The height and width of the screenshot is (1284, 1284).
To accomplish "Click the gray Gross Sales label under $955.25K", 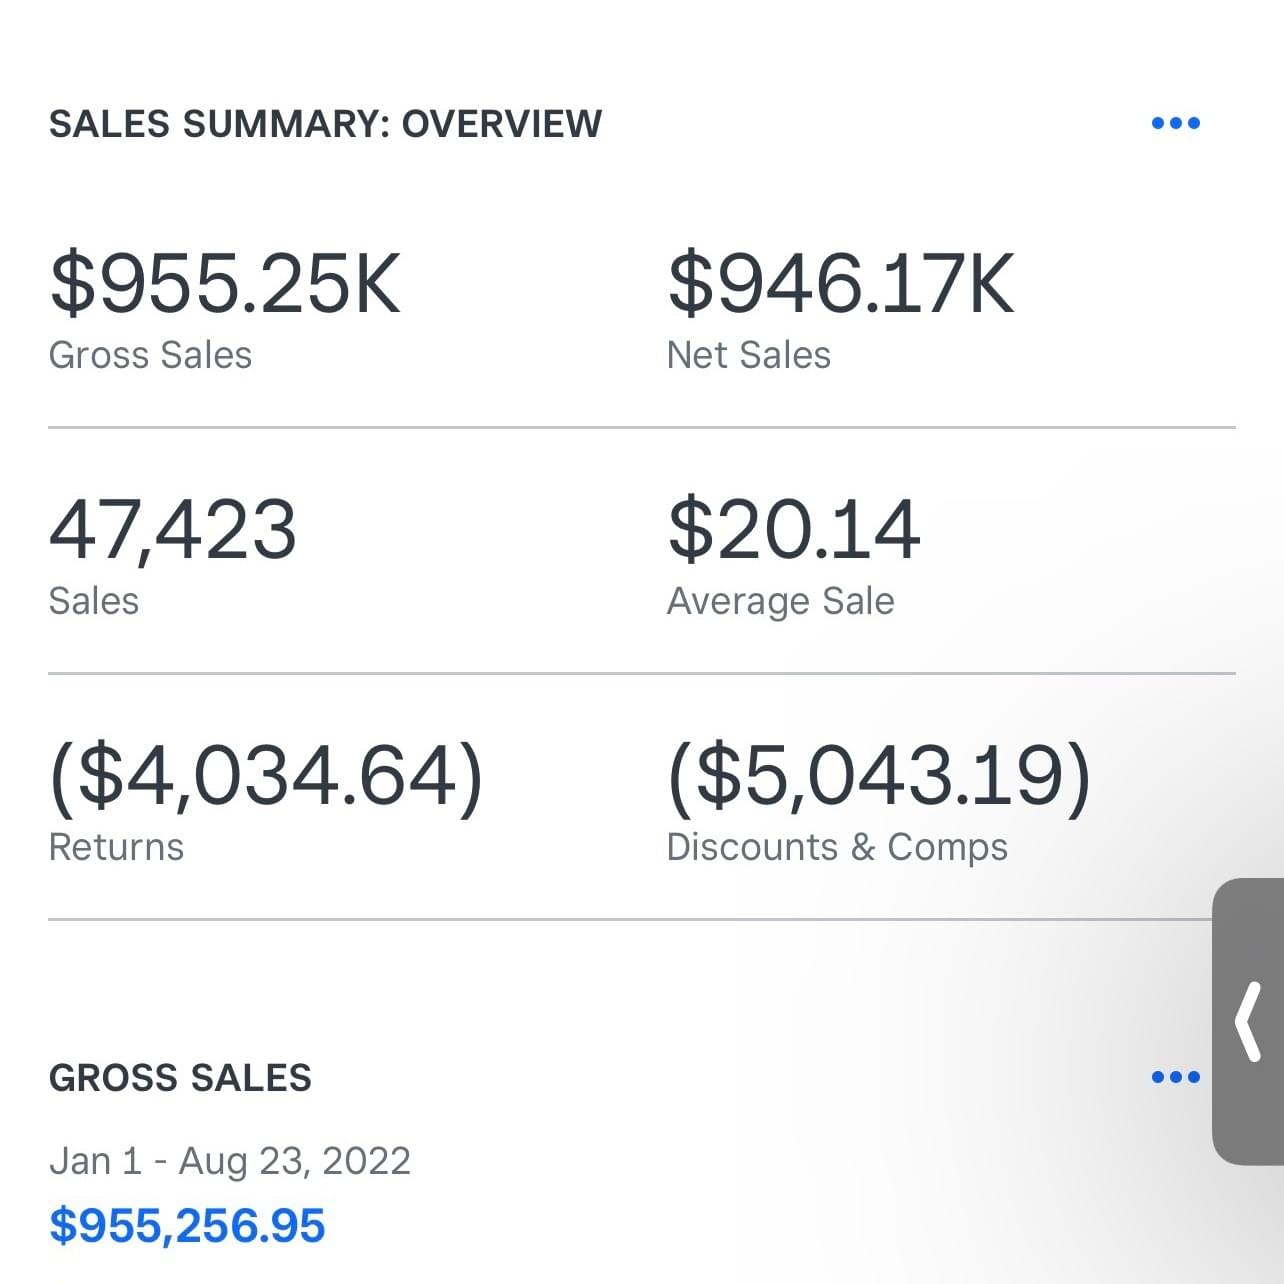I will click(150, 355).
